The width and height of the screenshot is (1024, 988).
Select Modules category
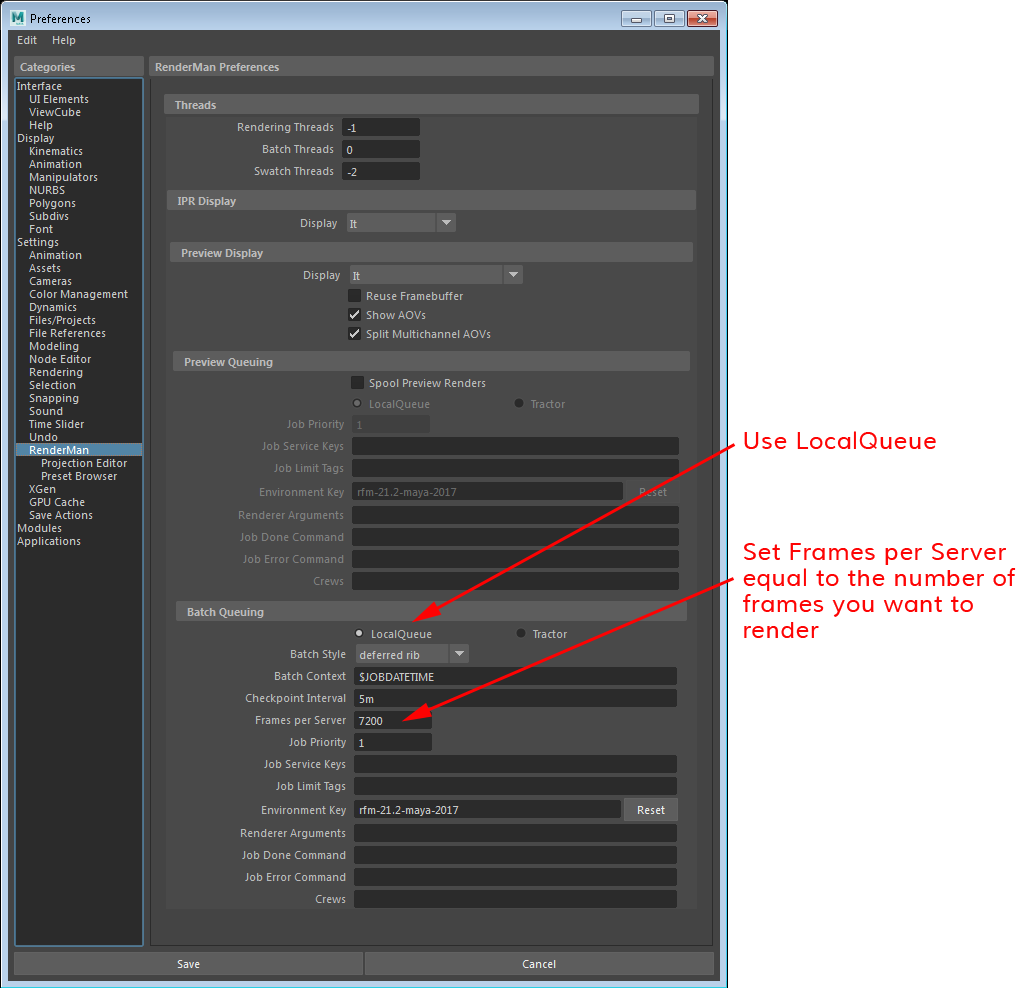39,528
